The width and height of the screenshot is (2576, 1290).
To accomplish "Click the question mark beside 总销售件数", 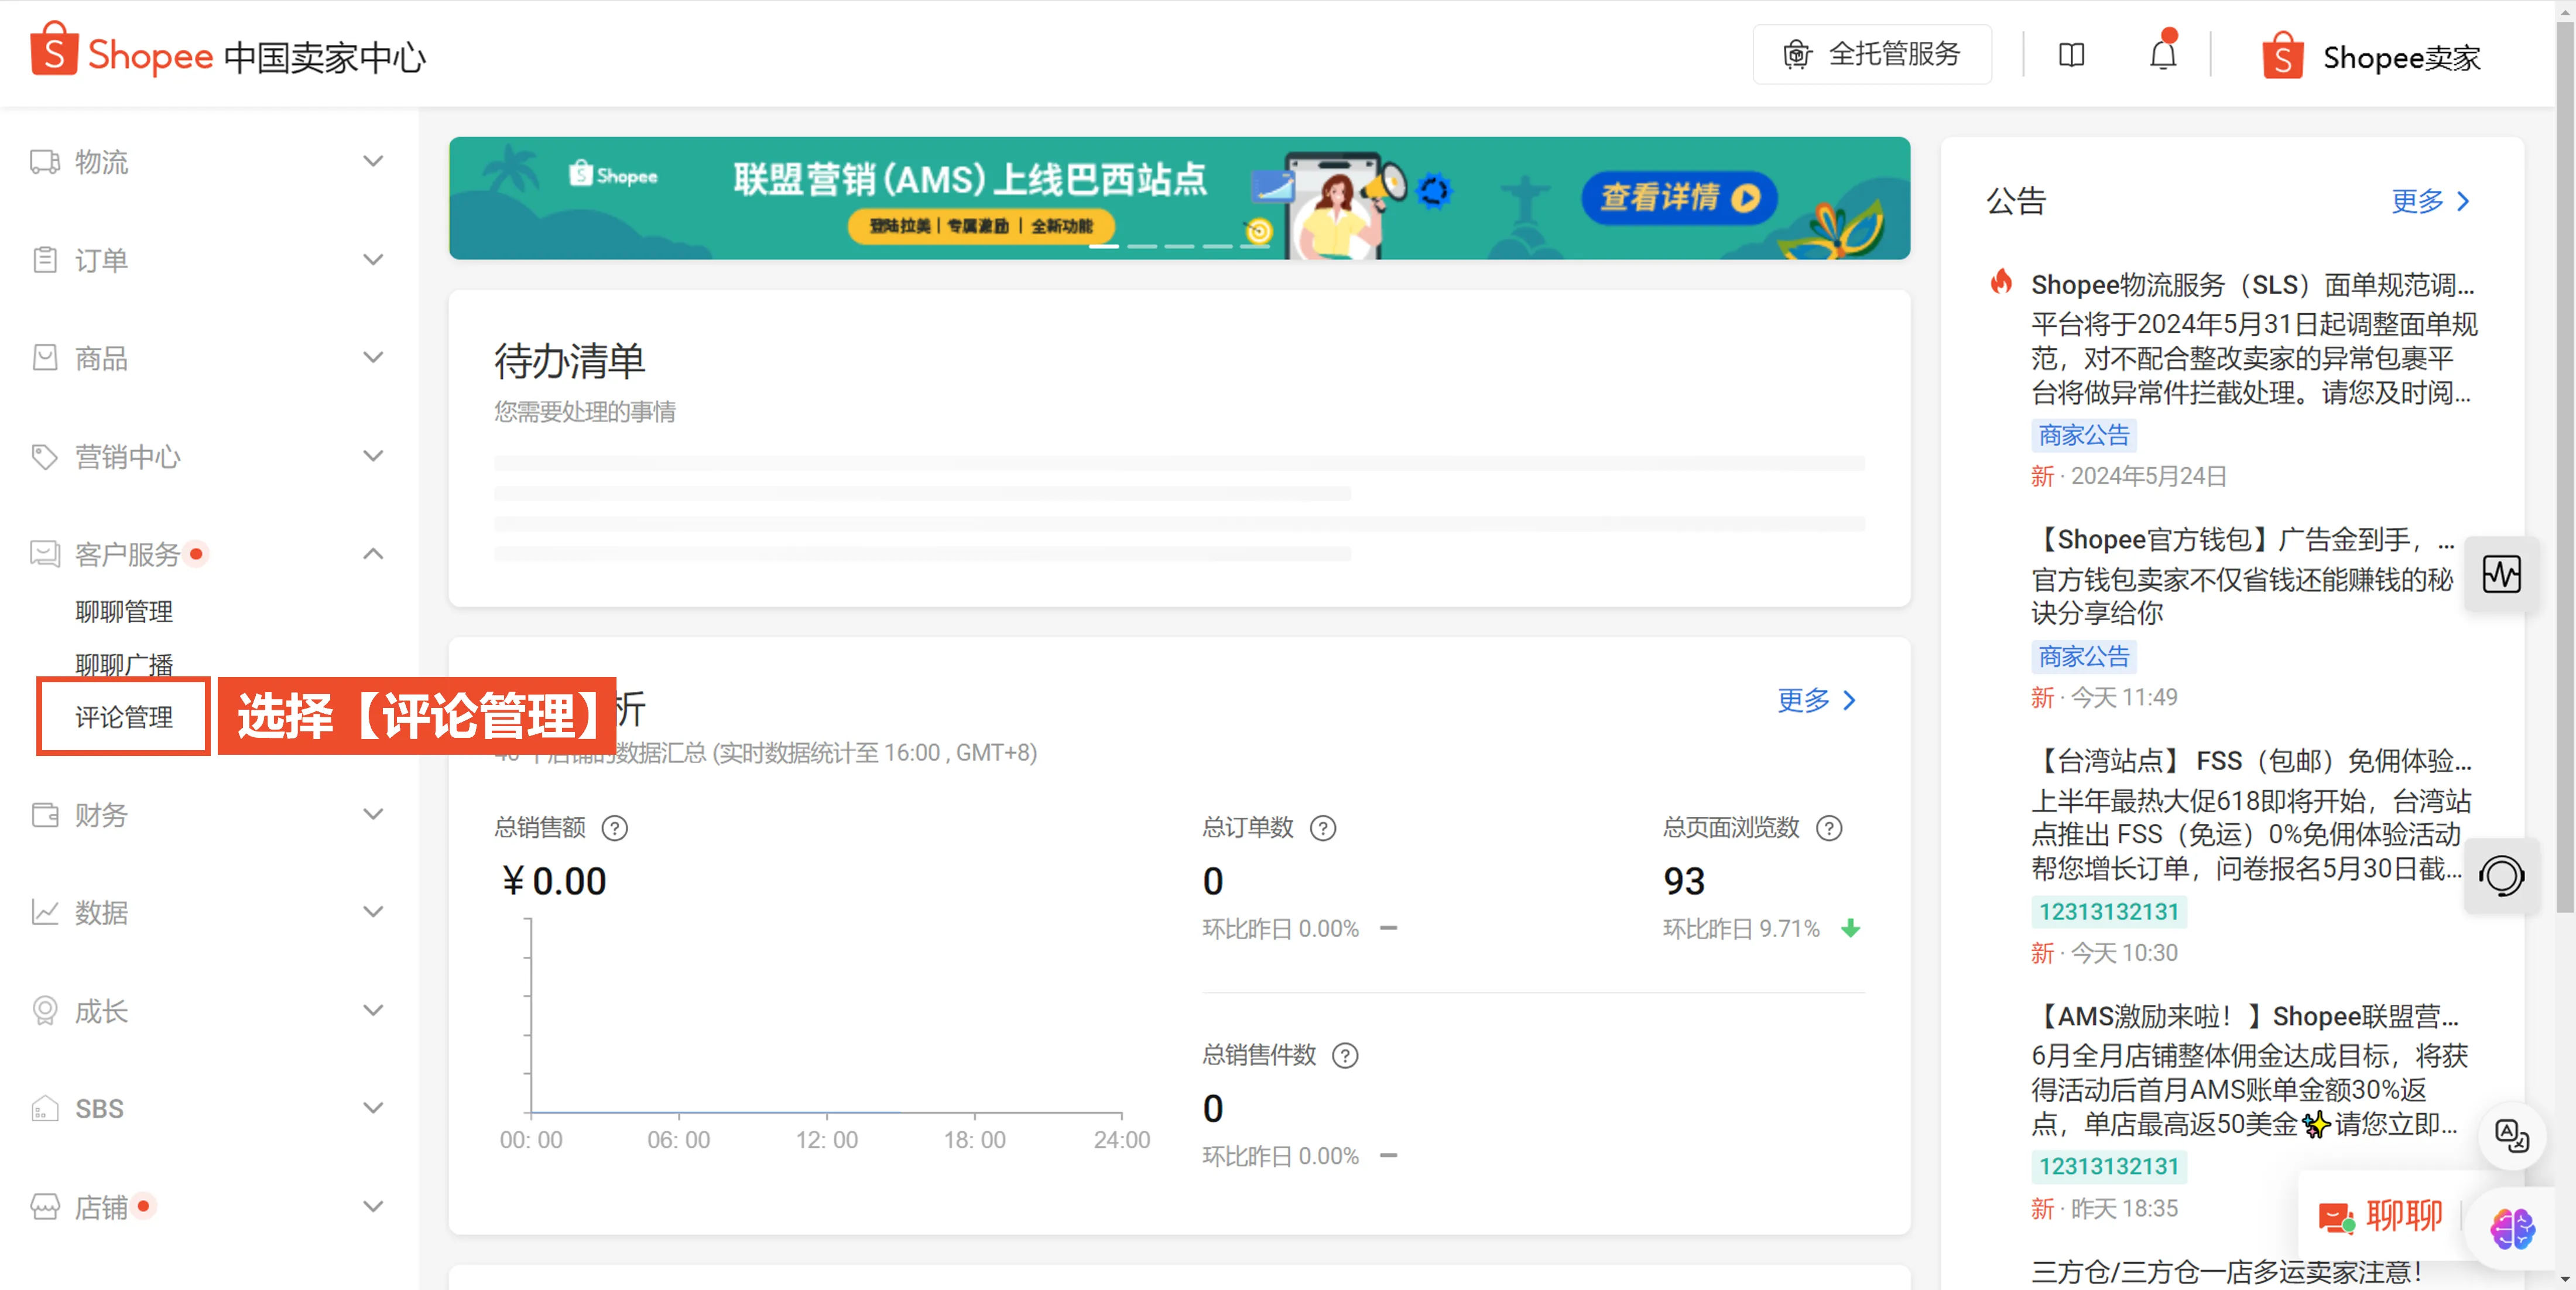I will 1345,1055.
